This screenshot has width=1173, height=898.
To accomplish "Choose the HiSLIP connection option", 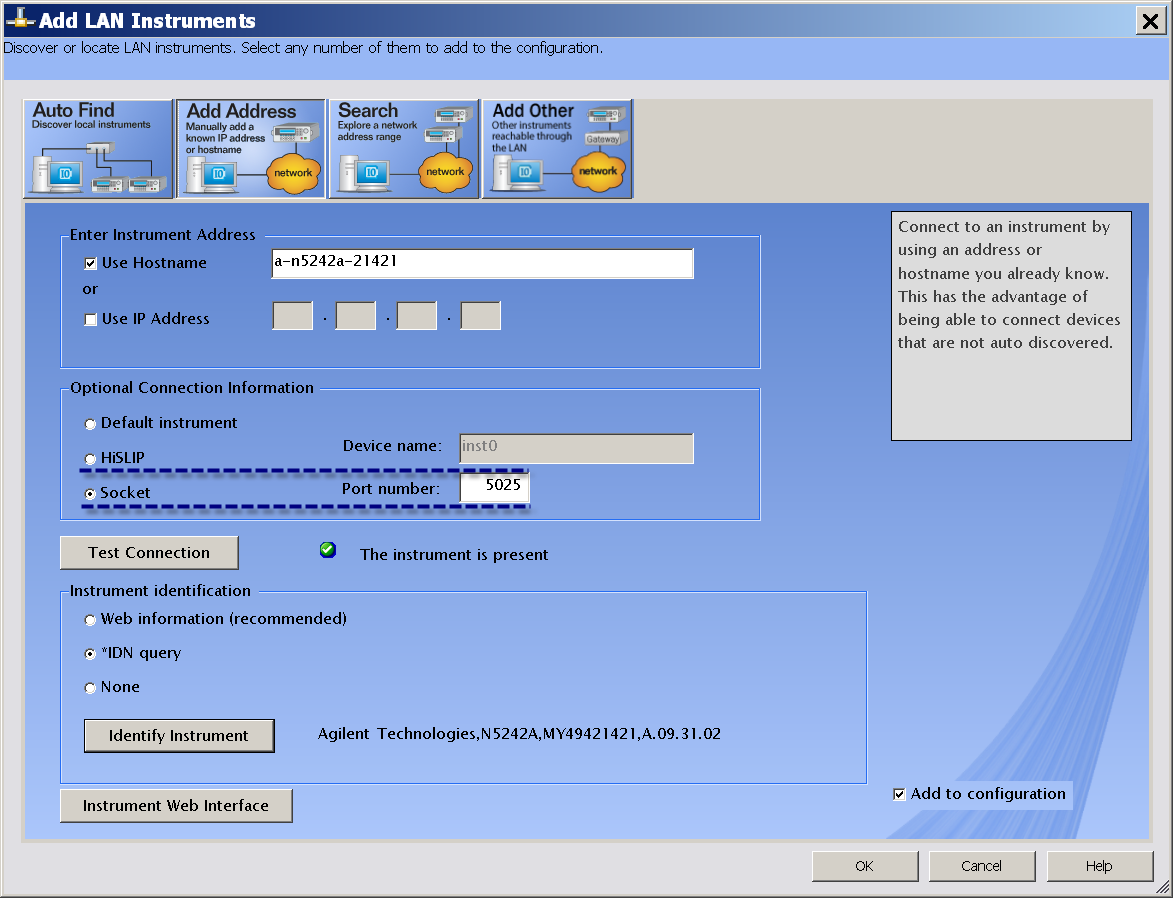I will coord(91,459).
